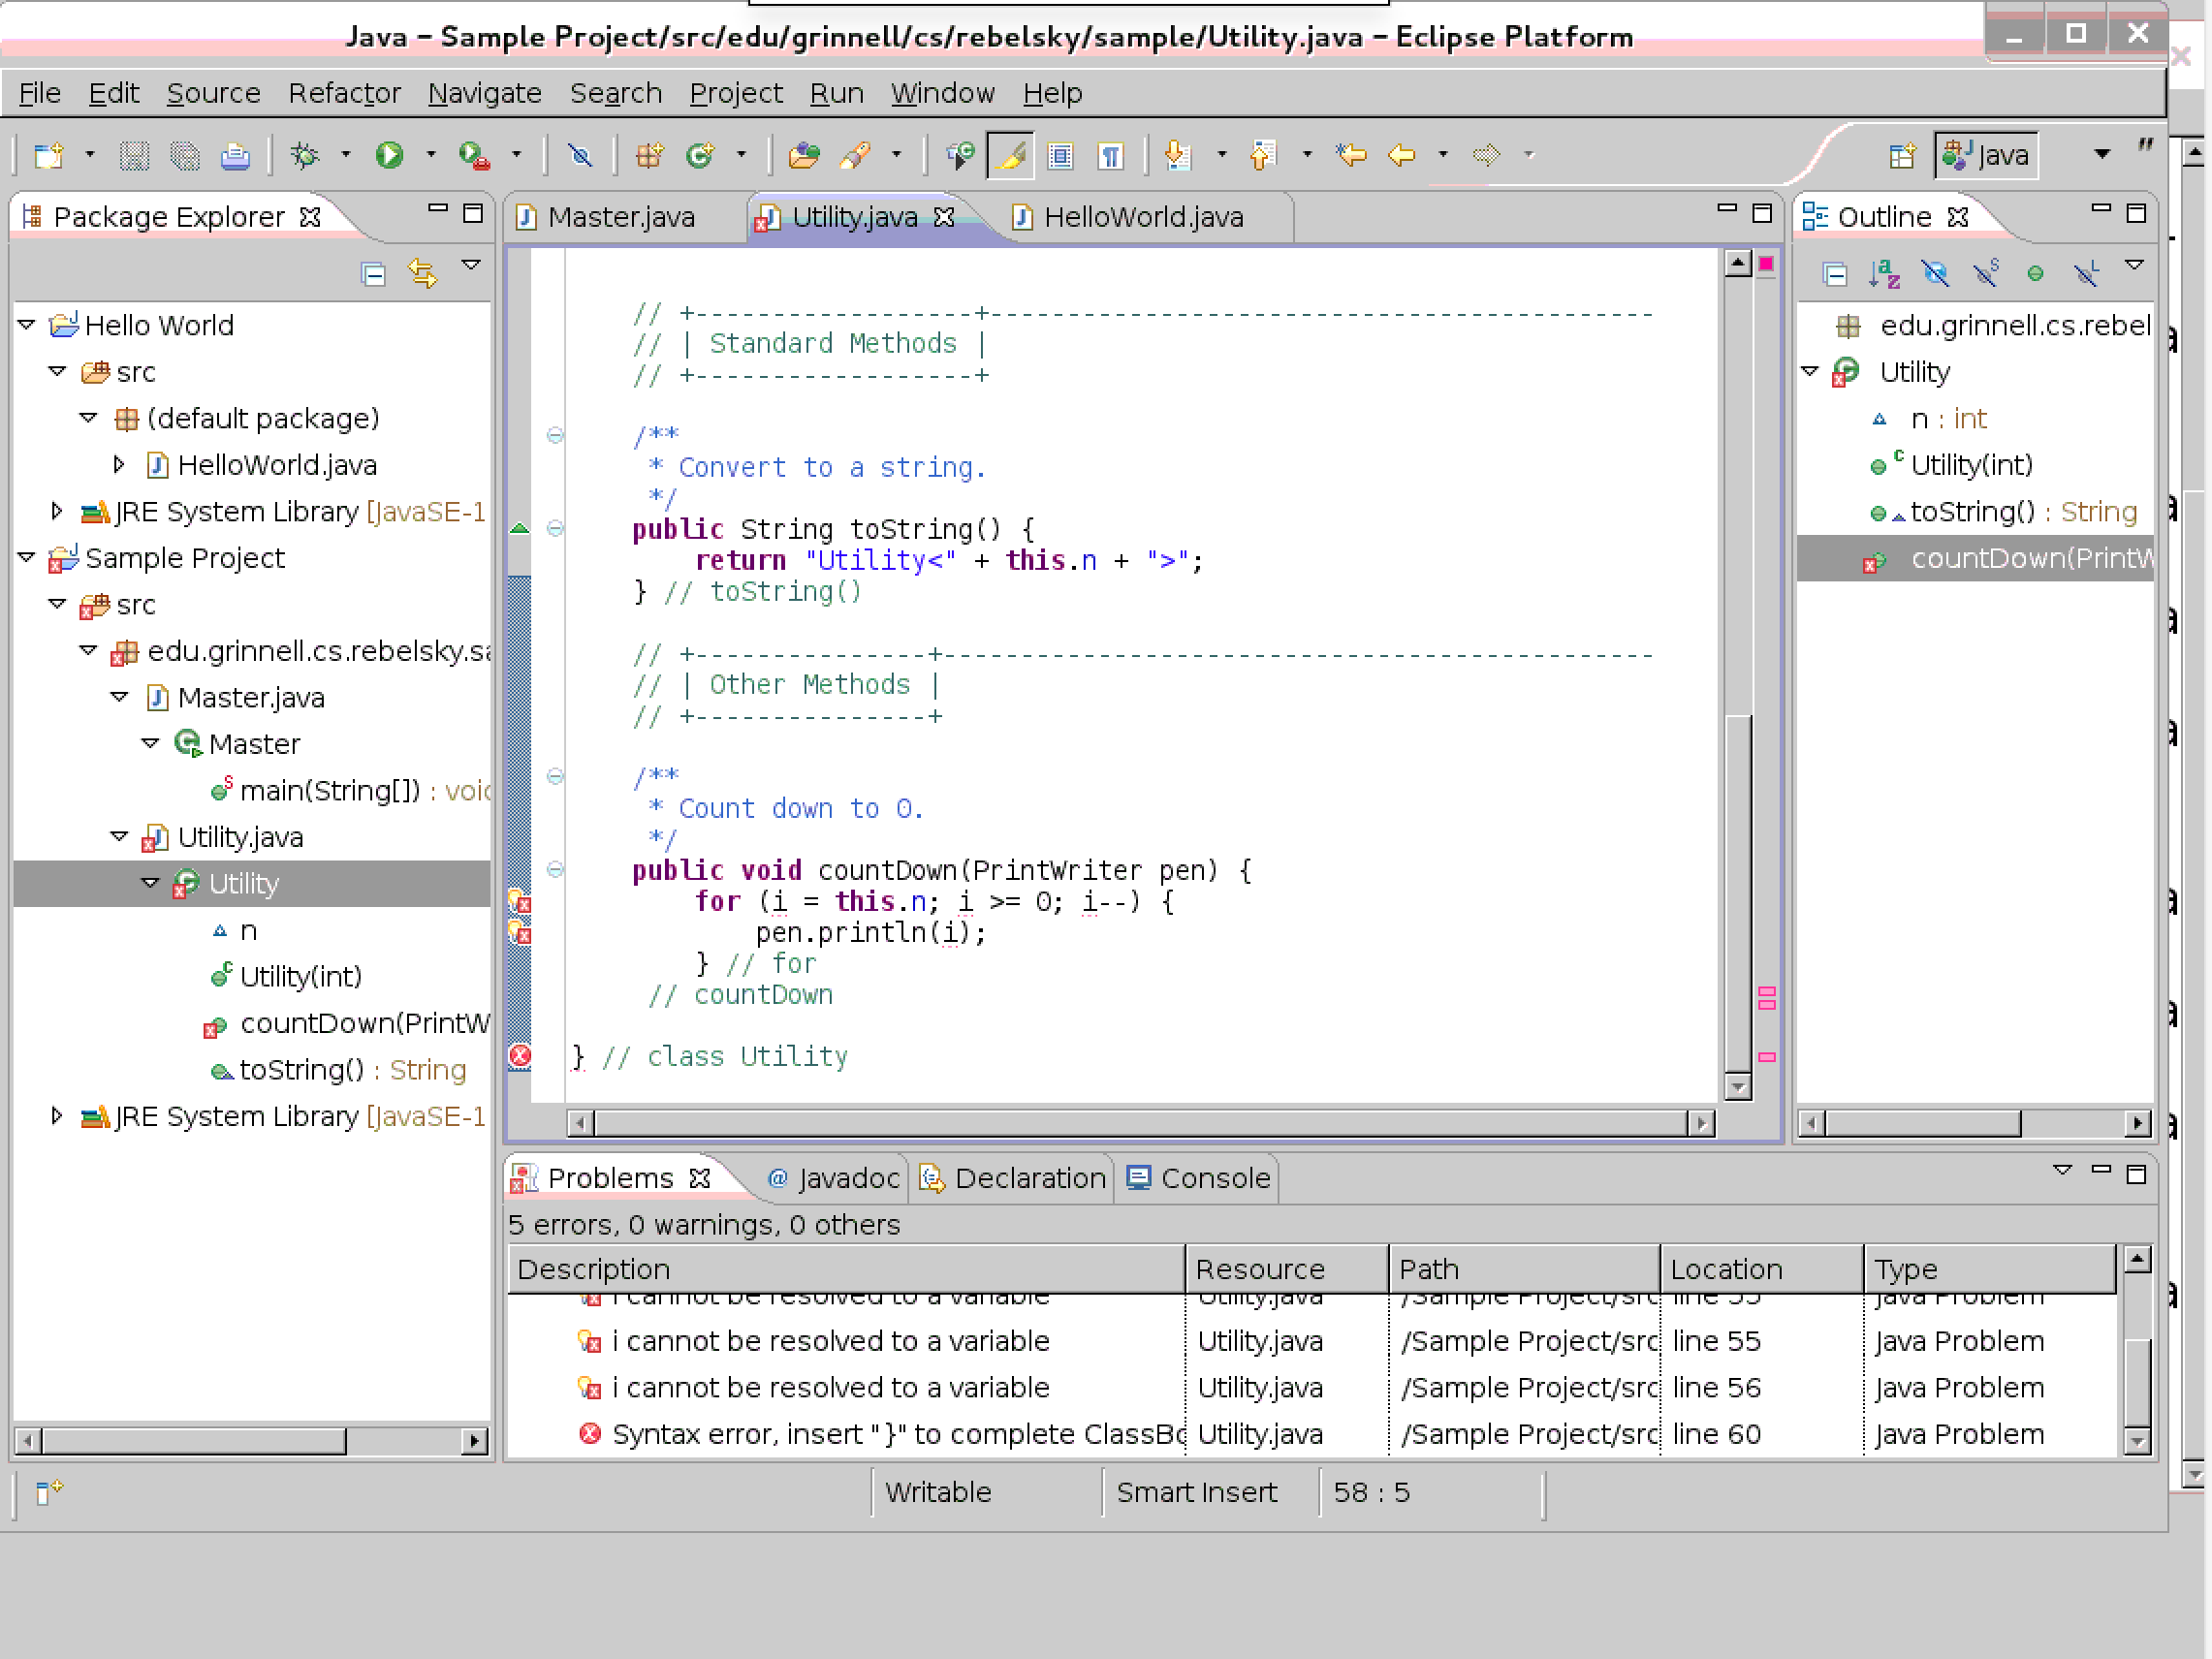
Task: Toggle Hide Fields in Outline view
Action: point(1935,273)
